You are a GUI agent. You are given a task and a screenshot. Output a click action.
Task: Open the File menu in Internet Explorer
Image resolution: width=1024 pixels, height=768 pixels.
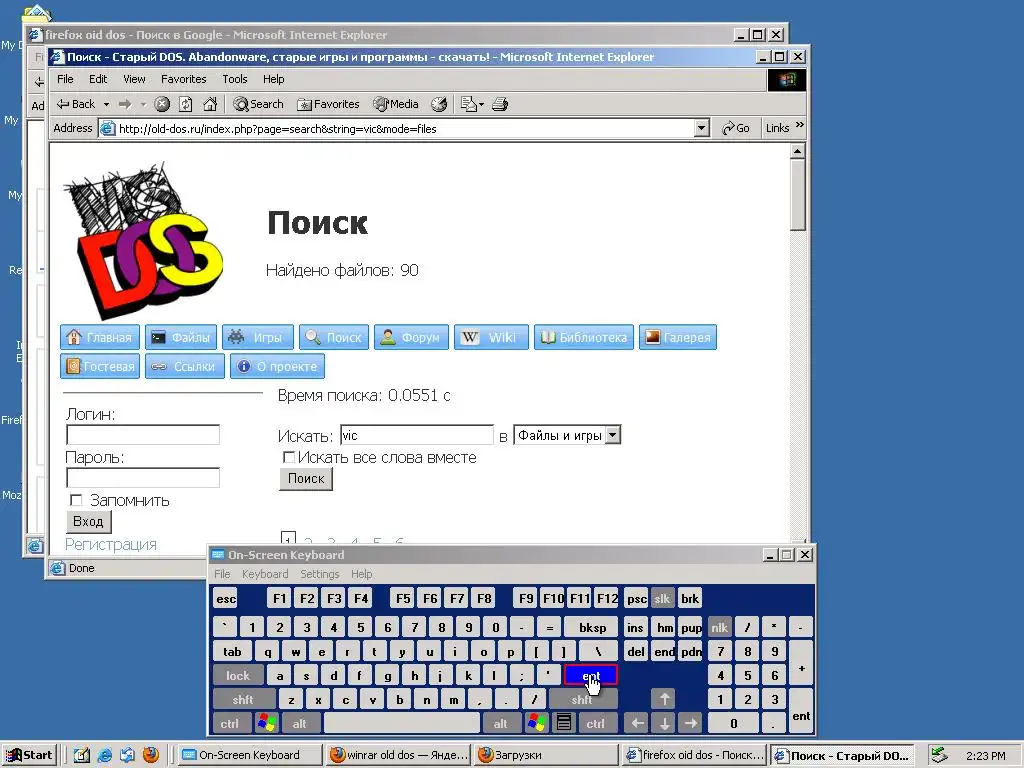65,79
